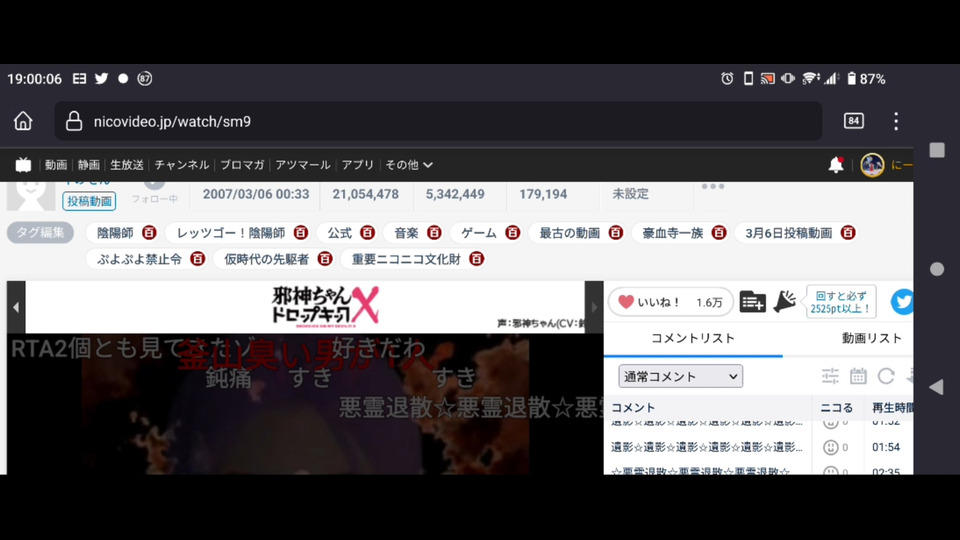The width and height of the screenshot is (960, 540).
Task: Click the 陰陽師 tag dictionary icon
Action: 149,233
